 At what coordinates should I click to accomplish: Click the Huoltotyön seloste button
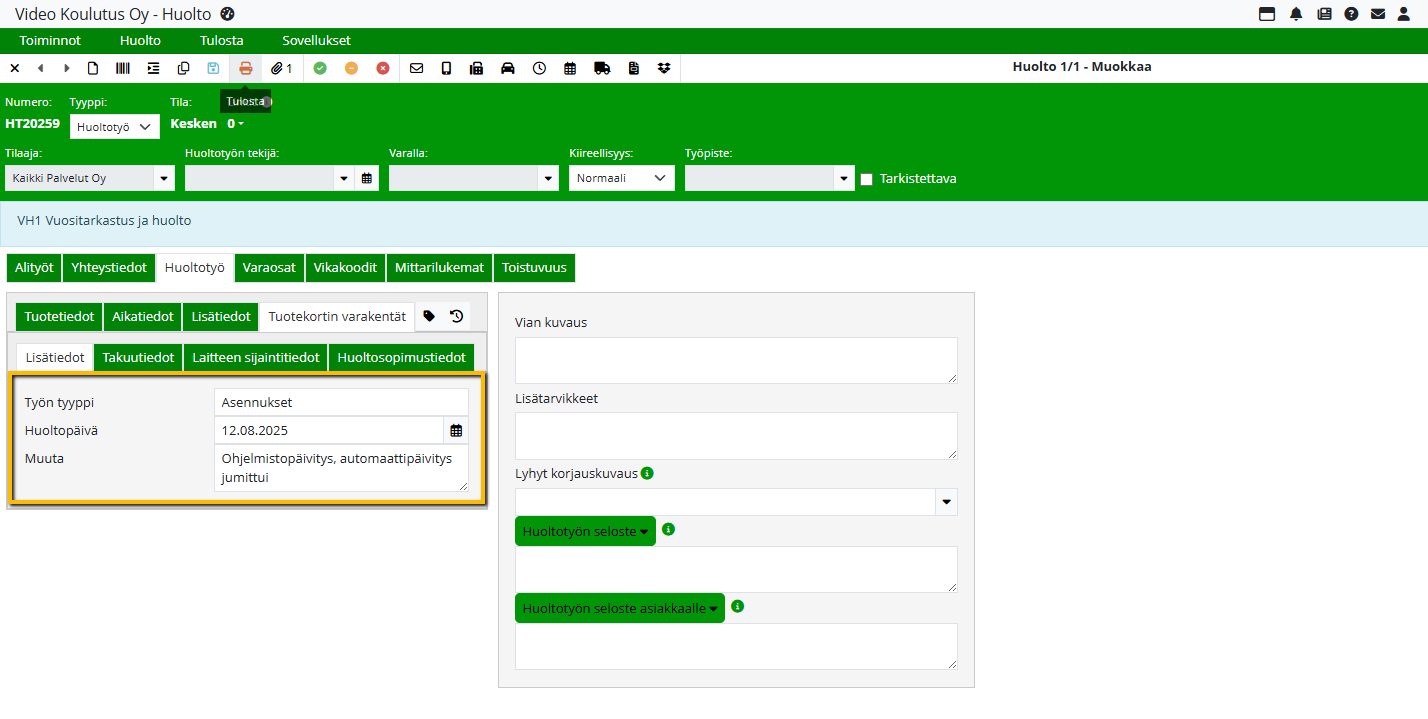pos(585,532)
